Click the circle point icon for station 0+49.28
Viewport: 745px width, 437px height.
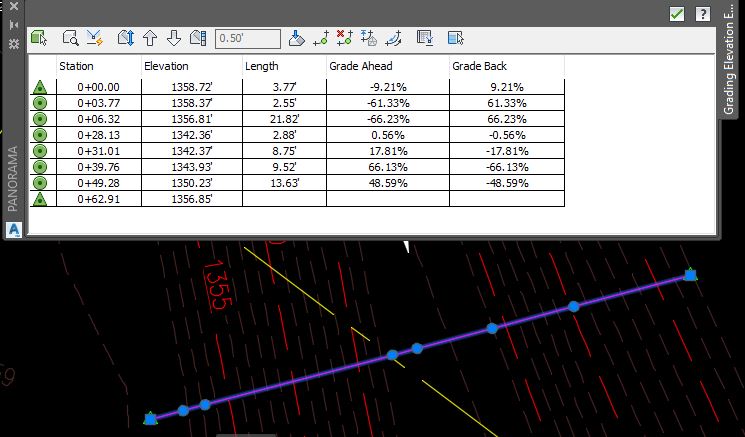40,183
